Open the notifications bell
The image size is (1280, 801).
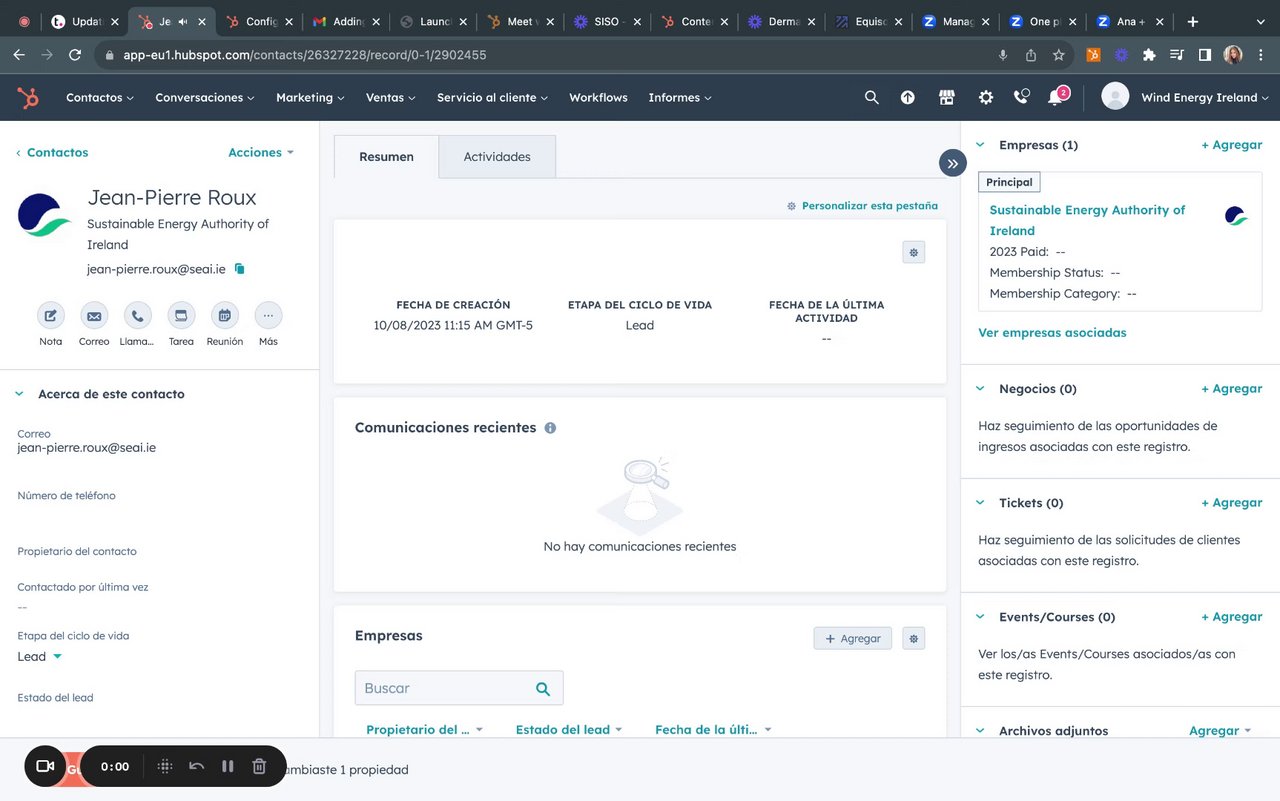1055,97
